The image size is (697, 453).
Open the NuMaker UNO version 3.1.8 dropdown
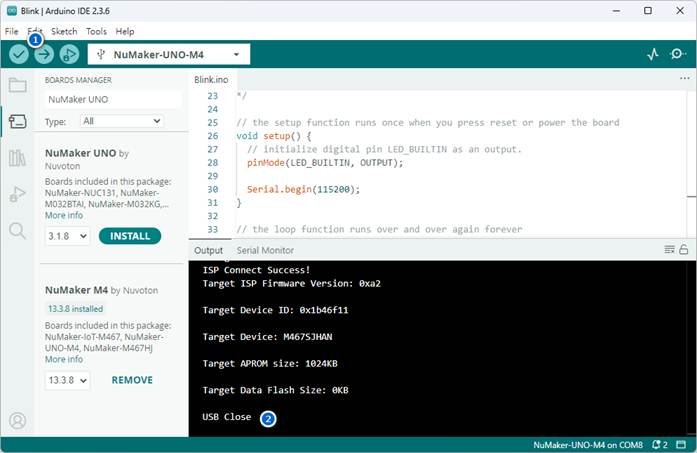pos(67,237)
